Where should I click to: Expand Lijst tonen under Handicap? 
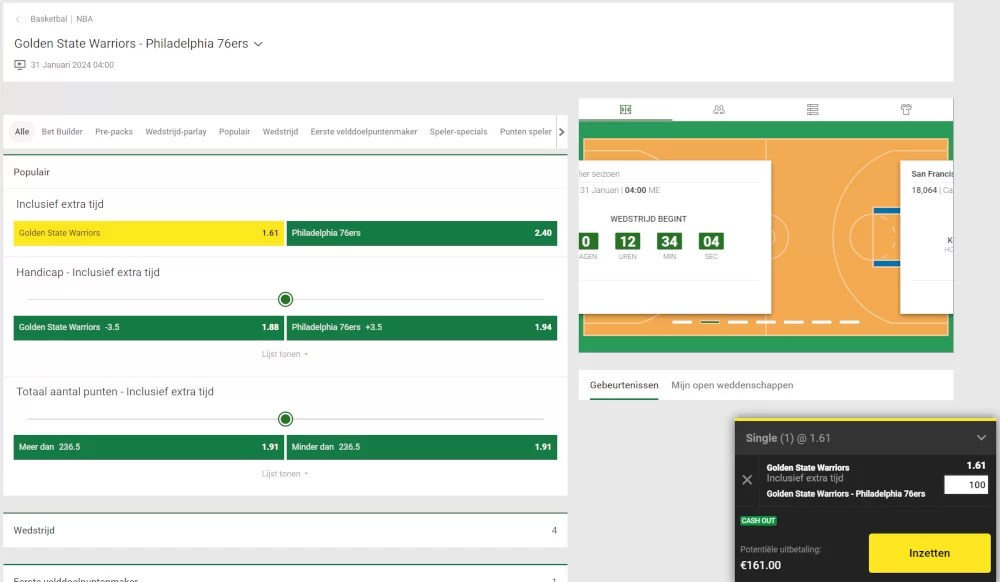284,354
